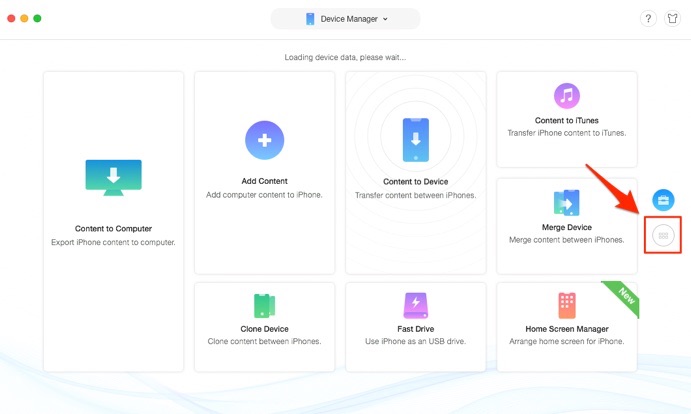691x414 pixels.
Task: Click the chevron beside Device Manager
Action: [x=385, y=19]
